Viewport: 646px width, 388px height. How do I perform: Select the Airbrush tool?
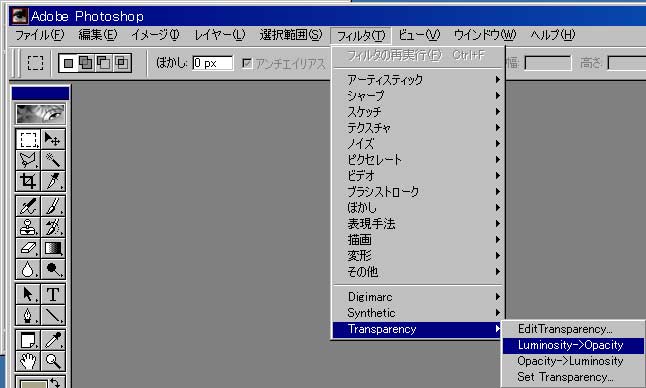coord(28,206)
